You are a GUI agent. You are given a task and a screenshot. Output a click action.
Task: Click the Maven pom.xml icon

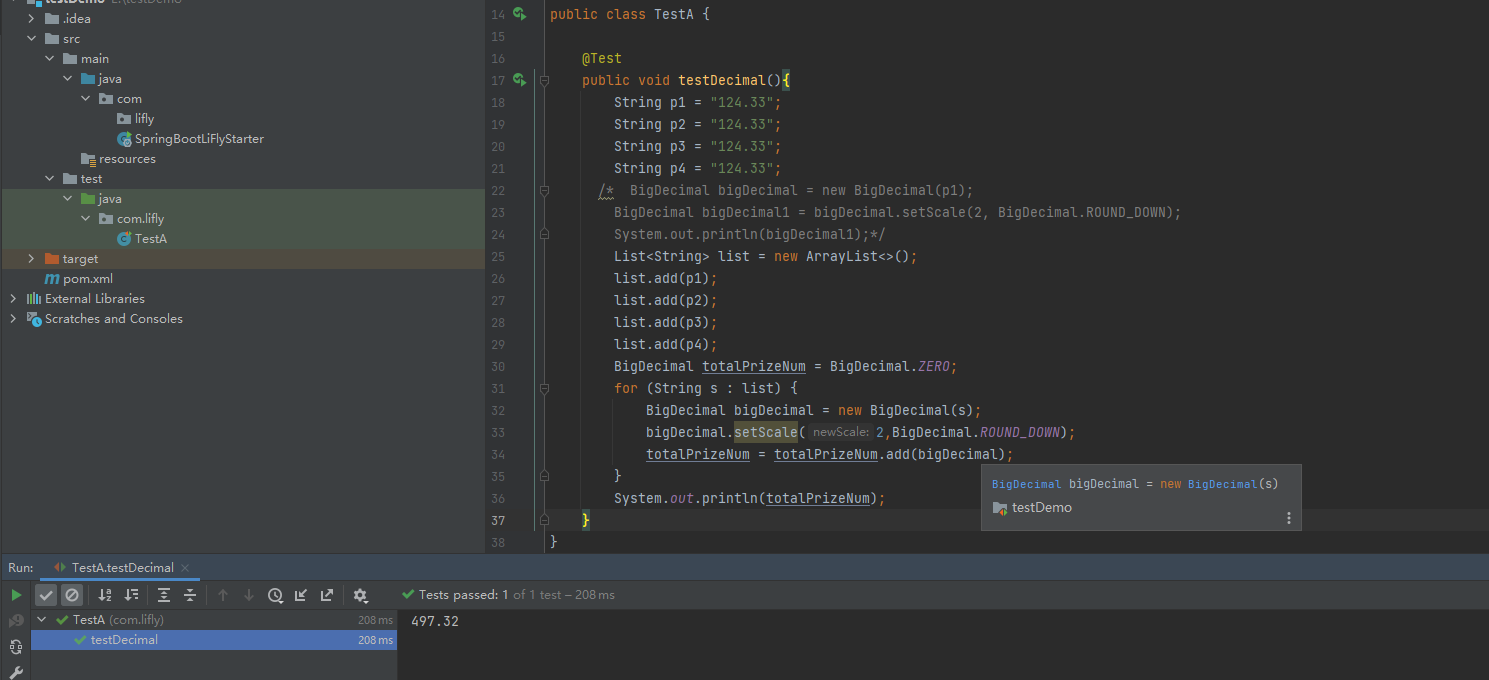pos(52,279)
